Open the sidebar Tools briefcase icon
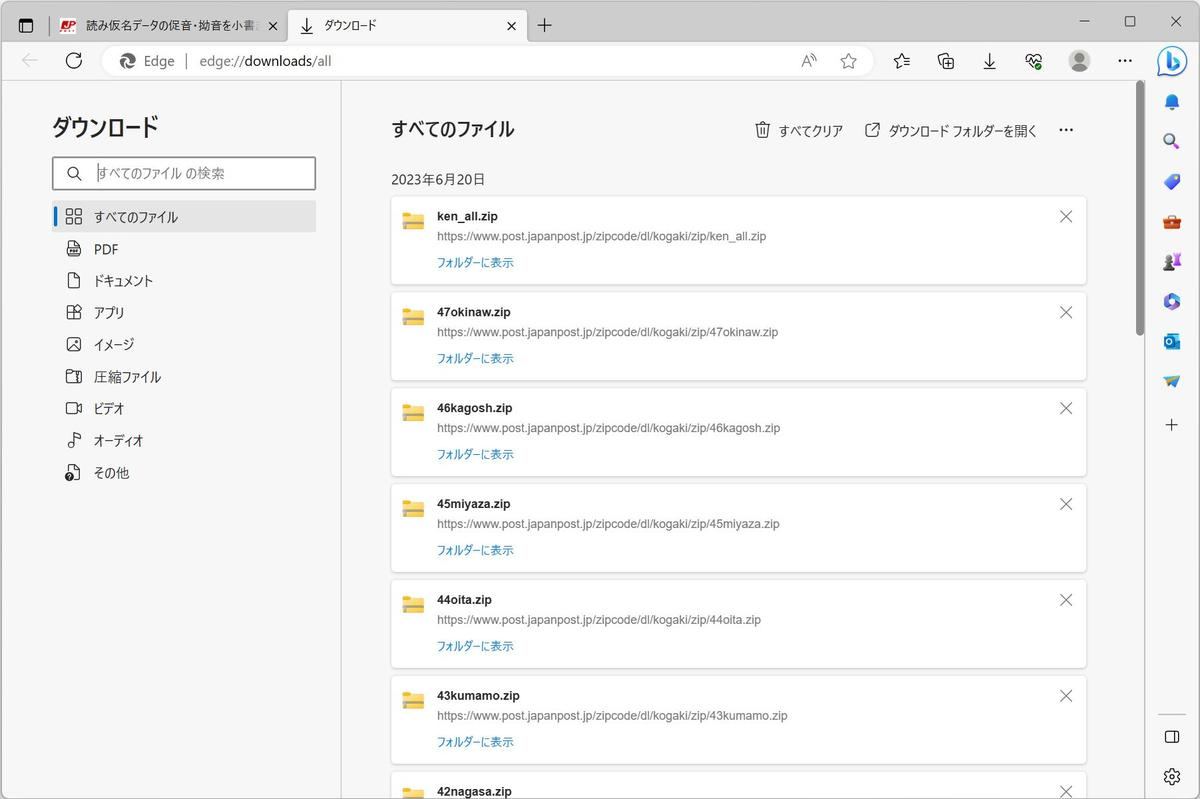Viewport: 1200px width, 799px height. 1171,221
